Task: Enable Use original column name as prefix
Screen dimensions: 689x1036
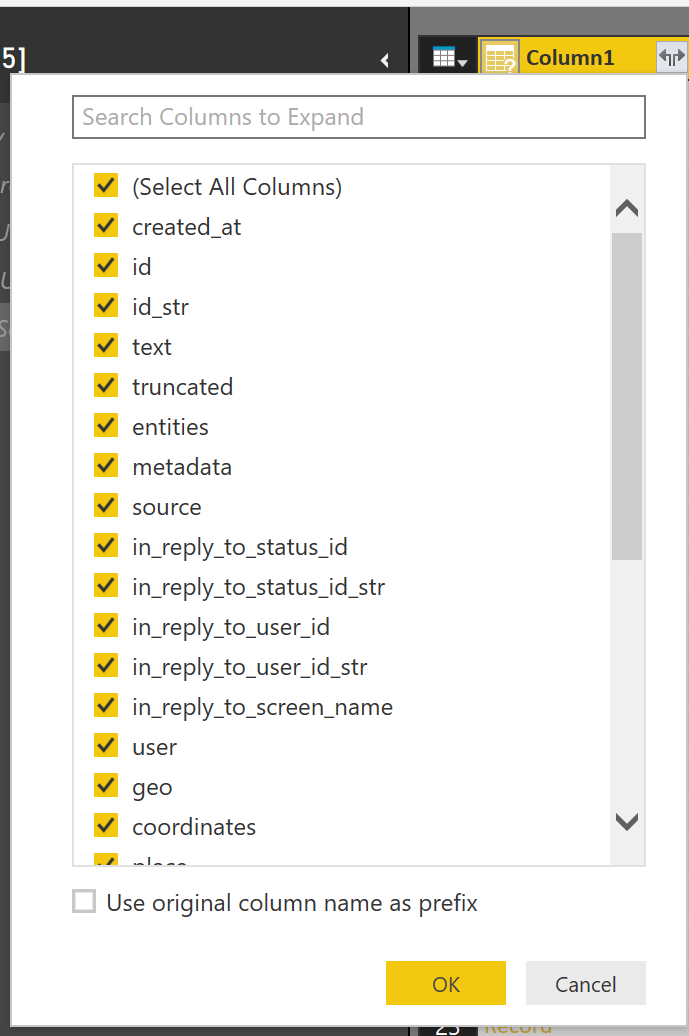Action: tap(85, 902)
